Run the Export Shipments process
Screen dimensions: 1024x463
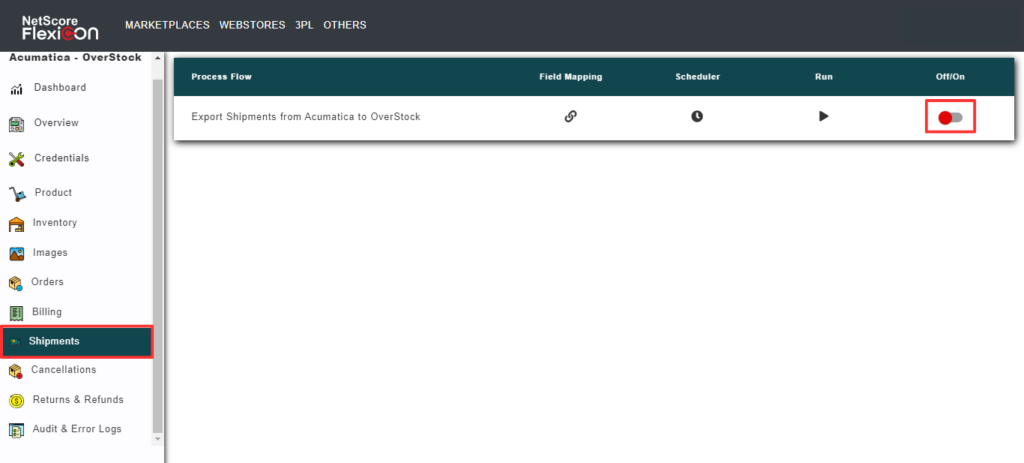[x=823, y=116]
